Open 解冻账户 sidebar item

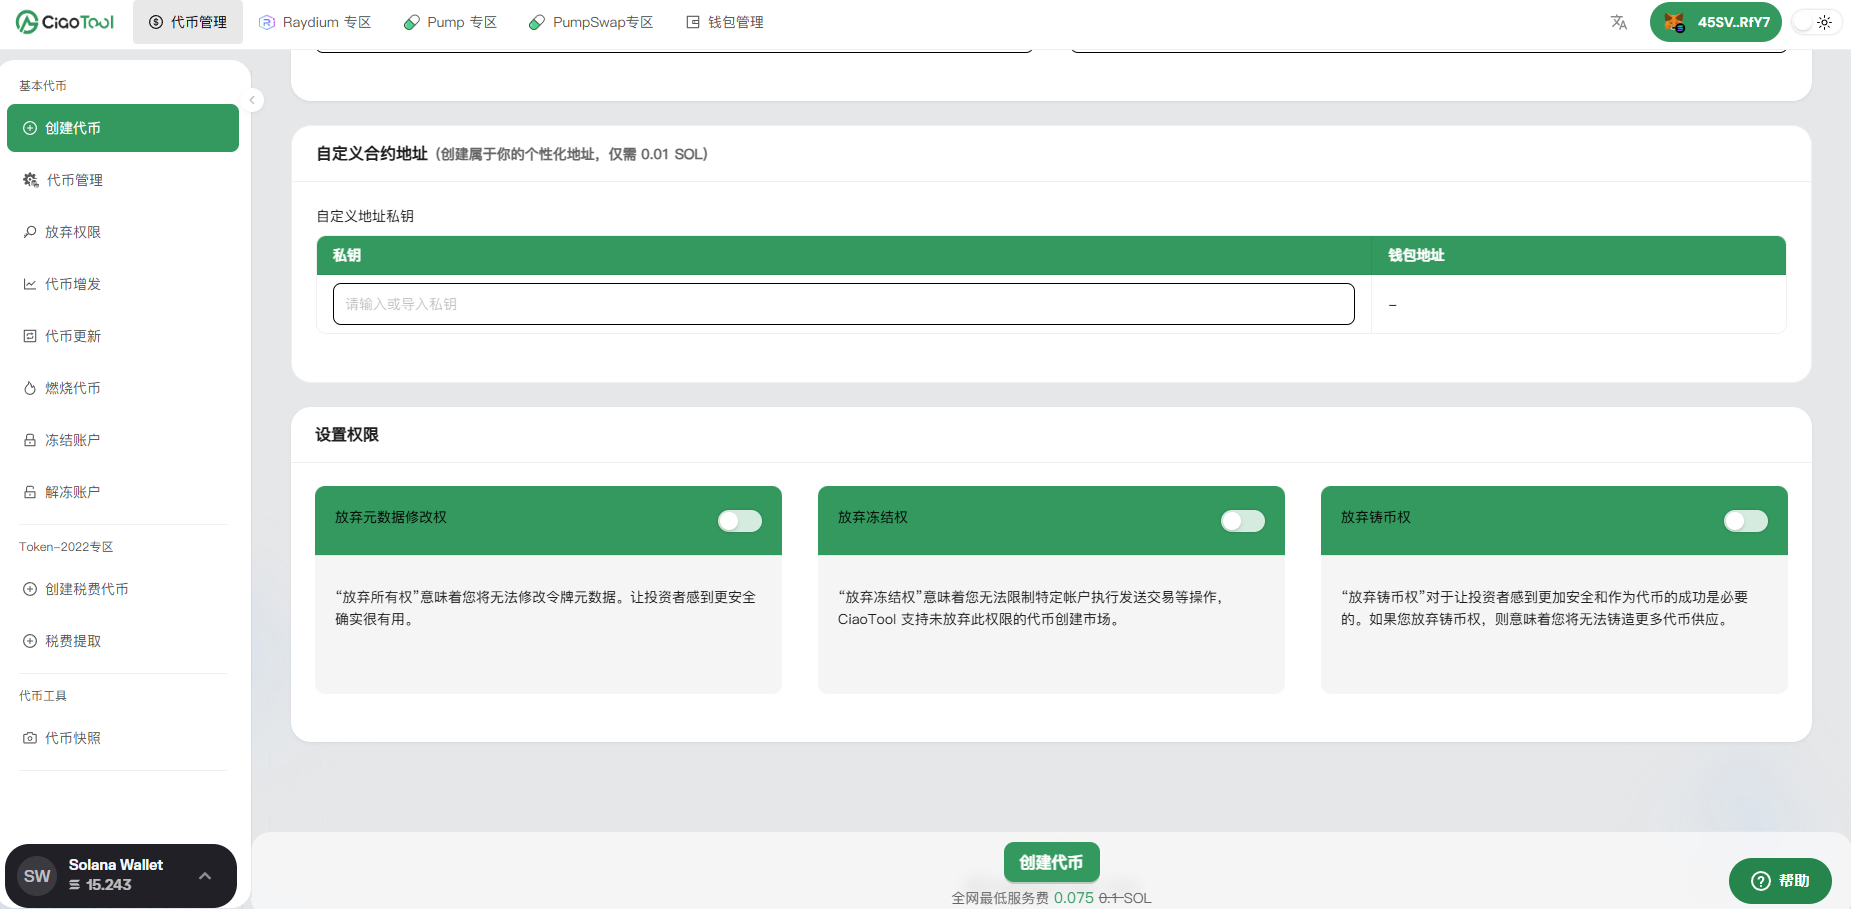(123, 492)
